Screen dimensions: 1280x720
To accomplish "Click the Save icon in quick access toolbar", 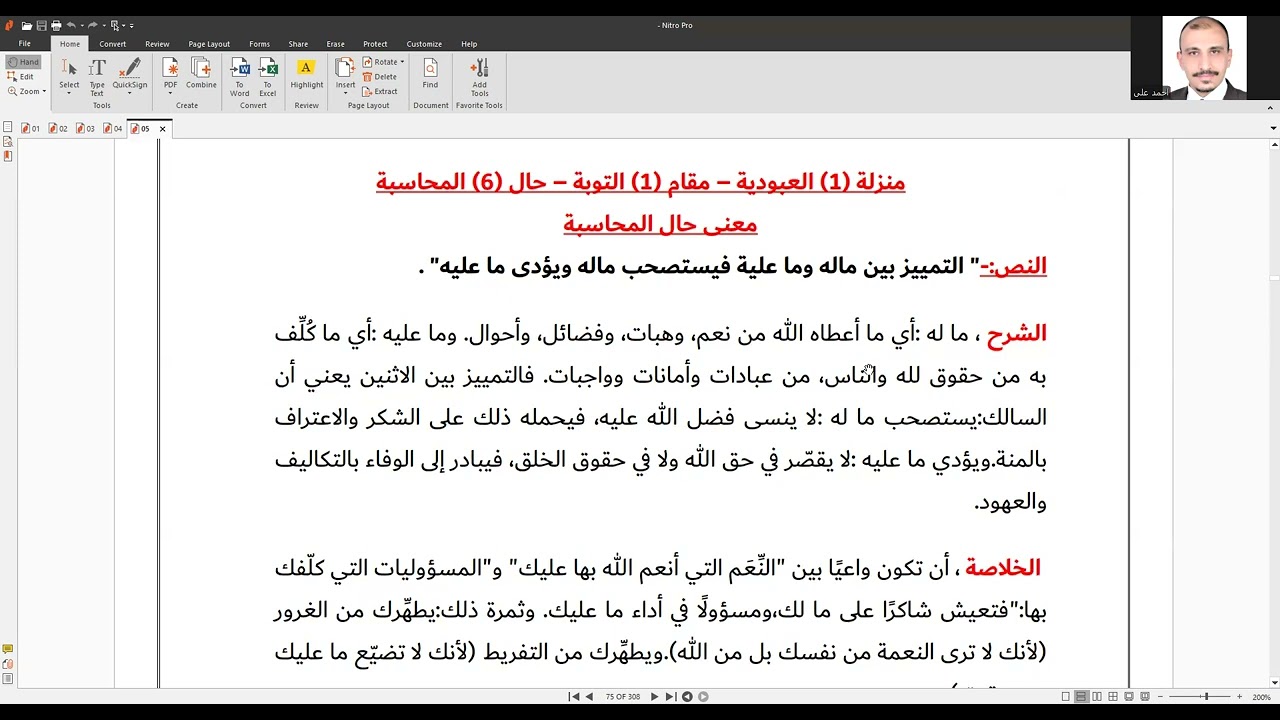I will pos(41,25).
